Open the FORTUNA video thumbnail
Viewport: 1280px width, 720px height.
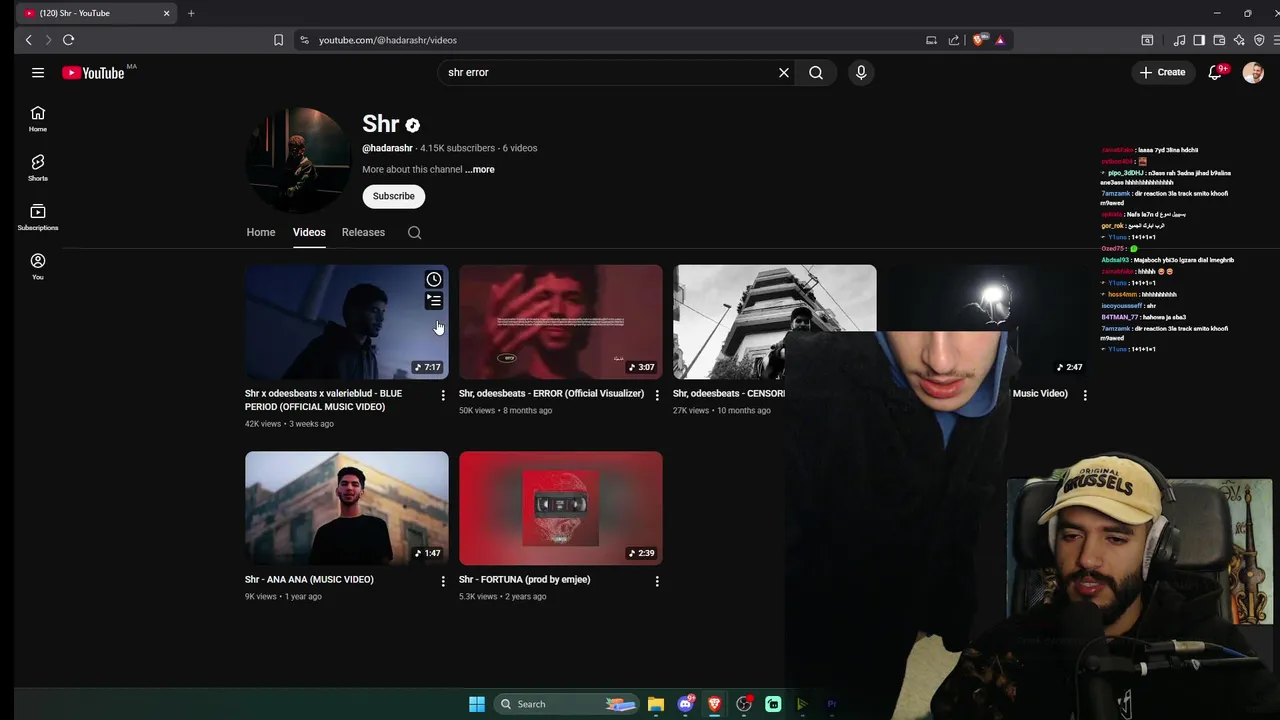pos(561,508)
